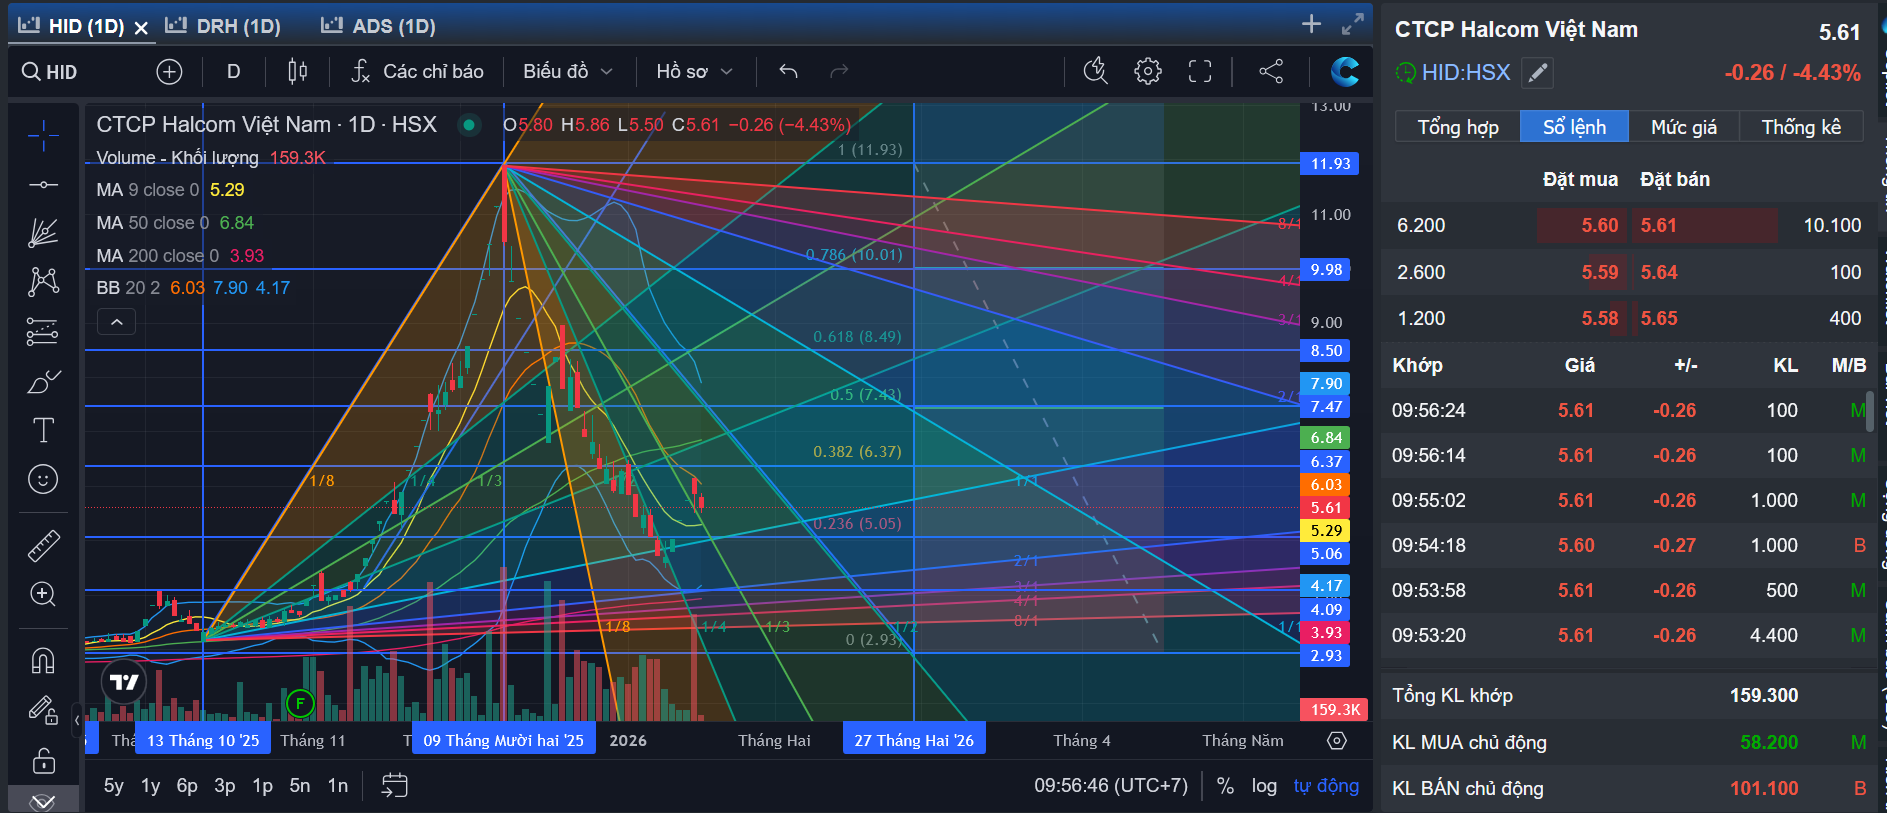
Task: Toggle the magnet snap mode
Action: (x=43, y=661)
